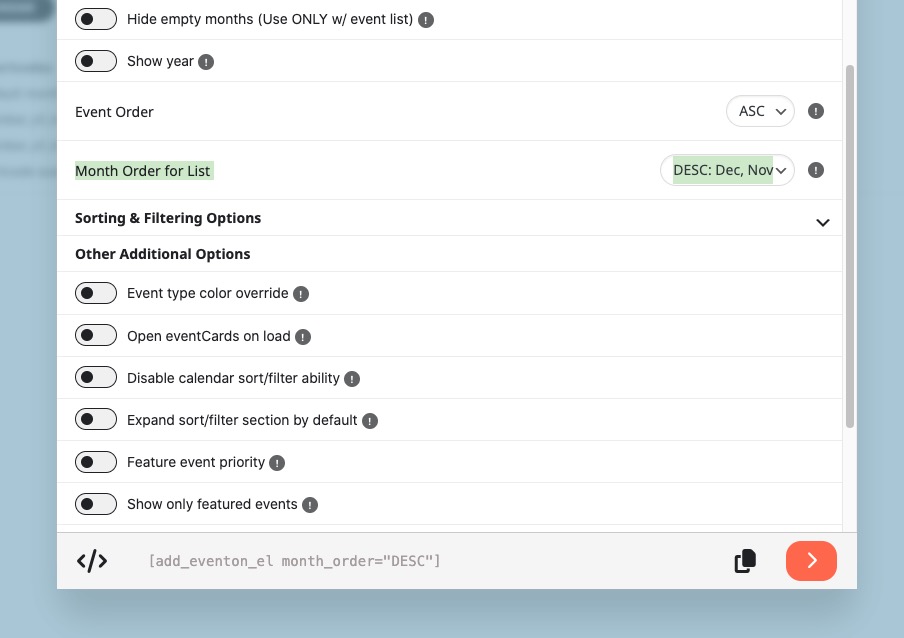Click the shortcode code brackets icon

click(x=92, y=561)
